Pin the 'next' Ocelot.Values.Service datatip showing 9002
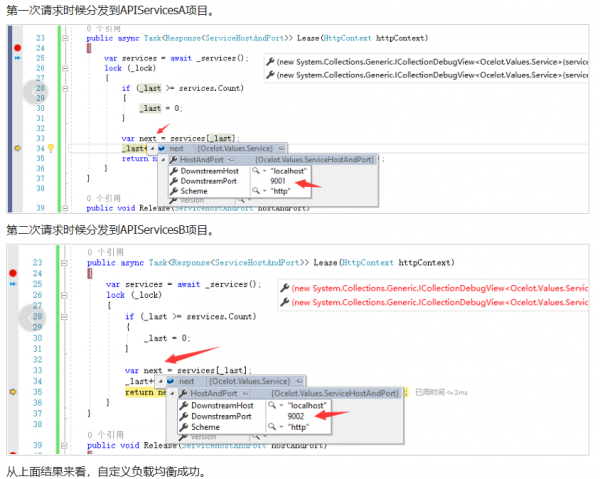This screenshot has height=479, width=600. (300, 381)
